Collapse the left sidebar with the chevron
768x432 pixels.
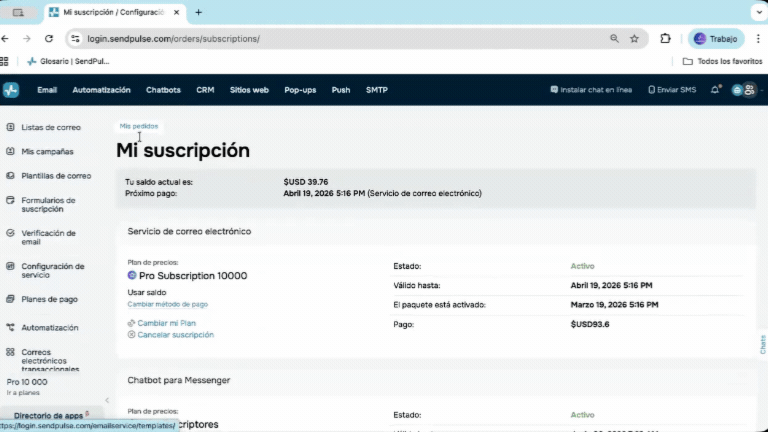(107, 400)
